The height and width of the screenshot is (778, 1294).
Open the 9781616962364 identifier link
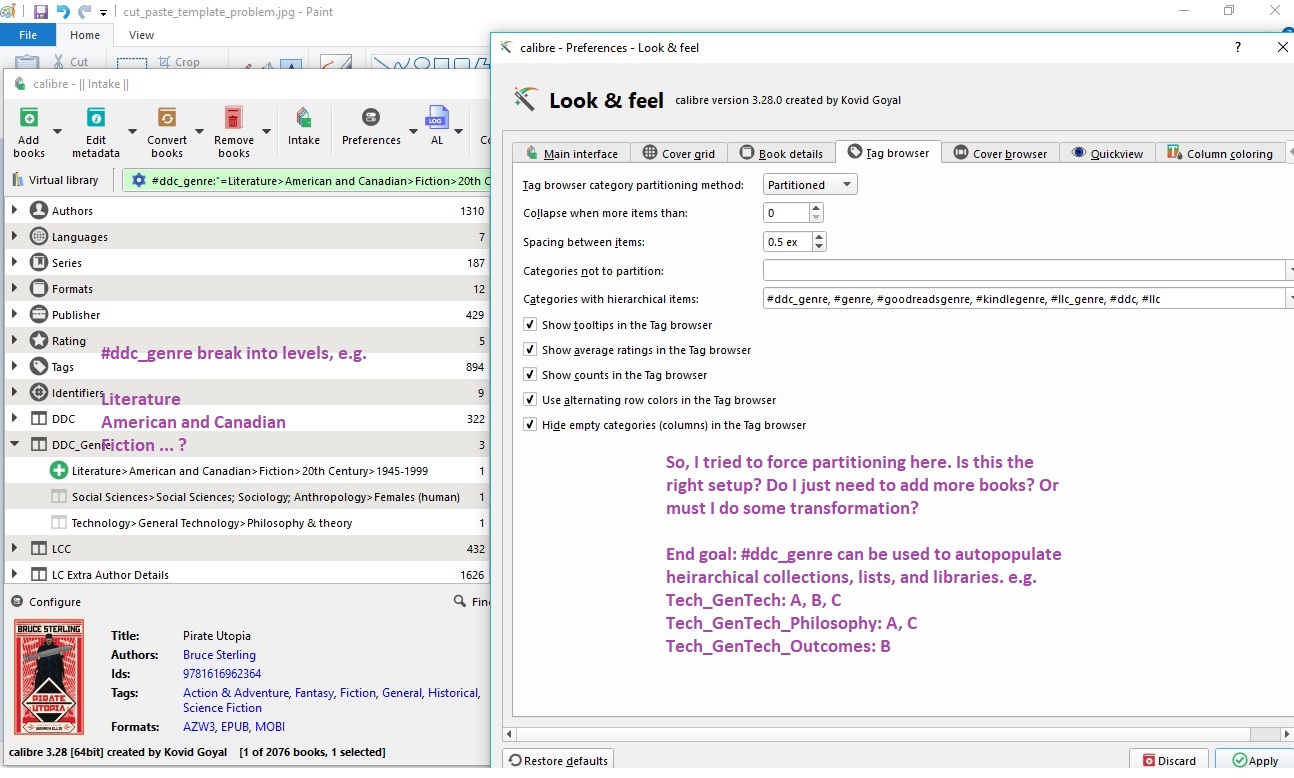point(222,674)
